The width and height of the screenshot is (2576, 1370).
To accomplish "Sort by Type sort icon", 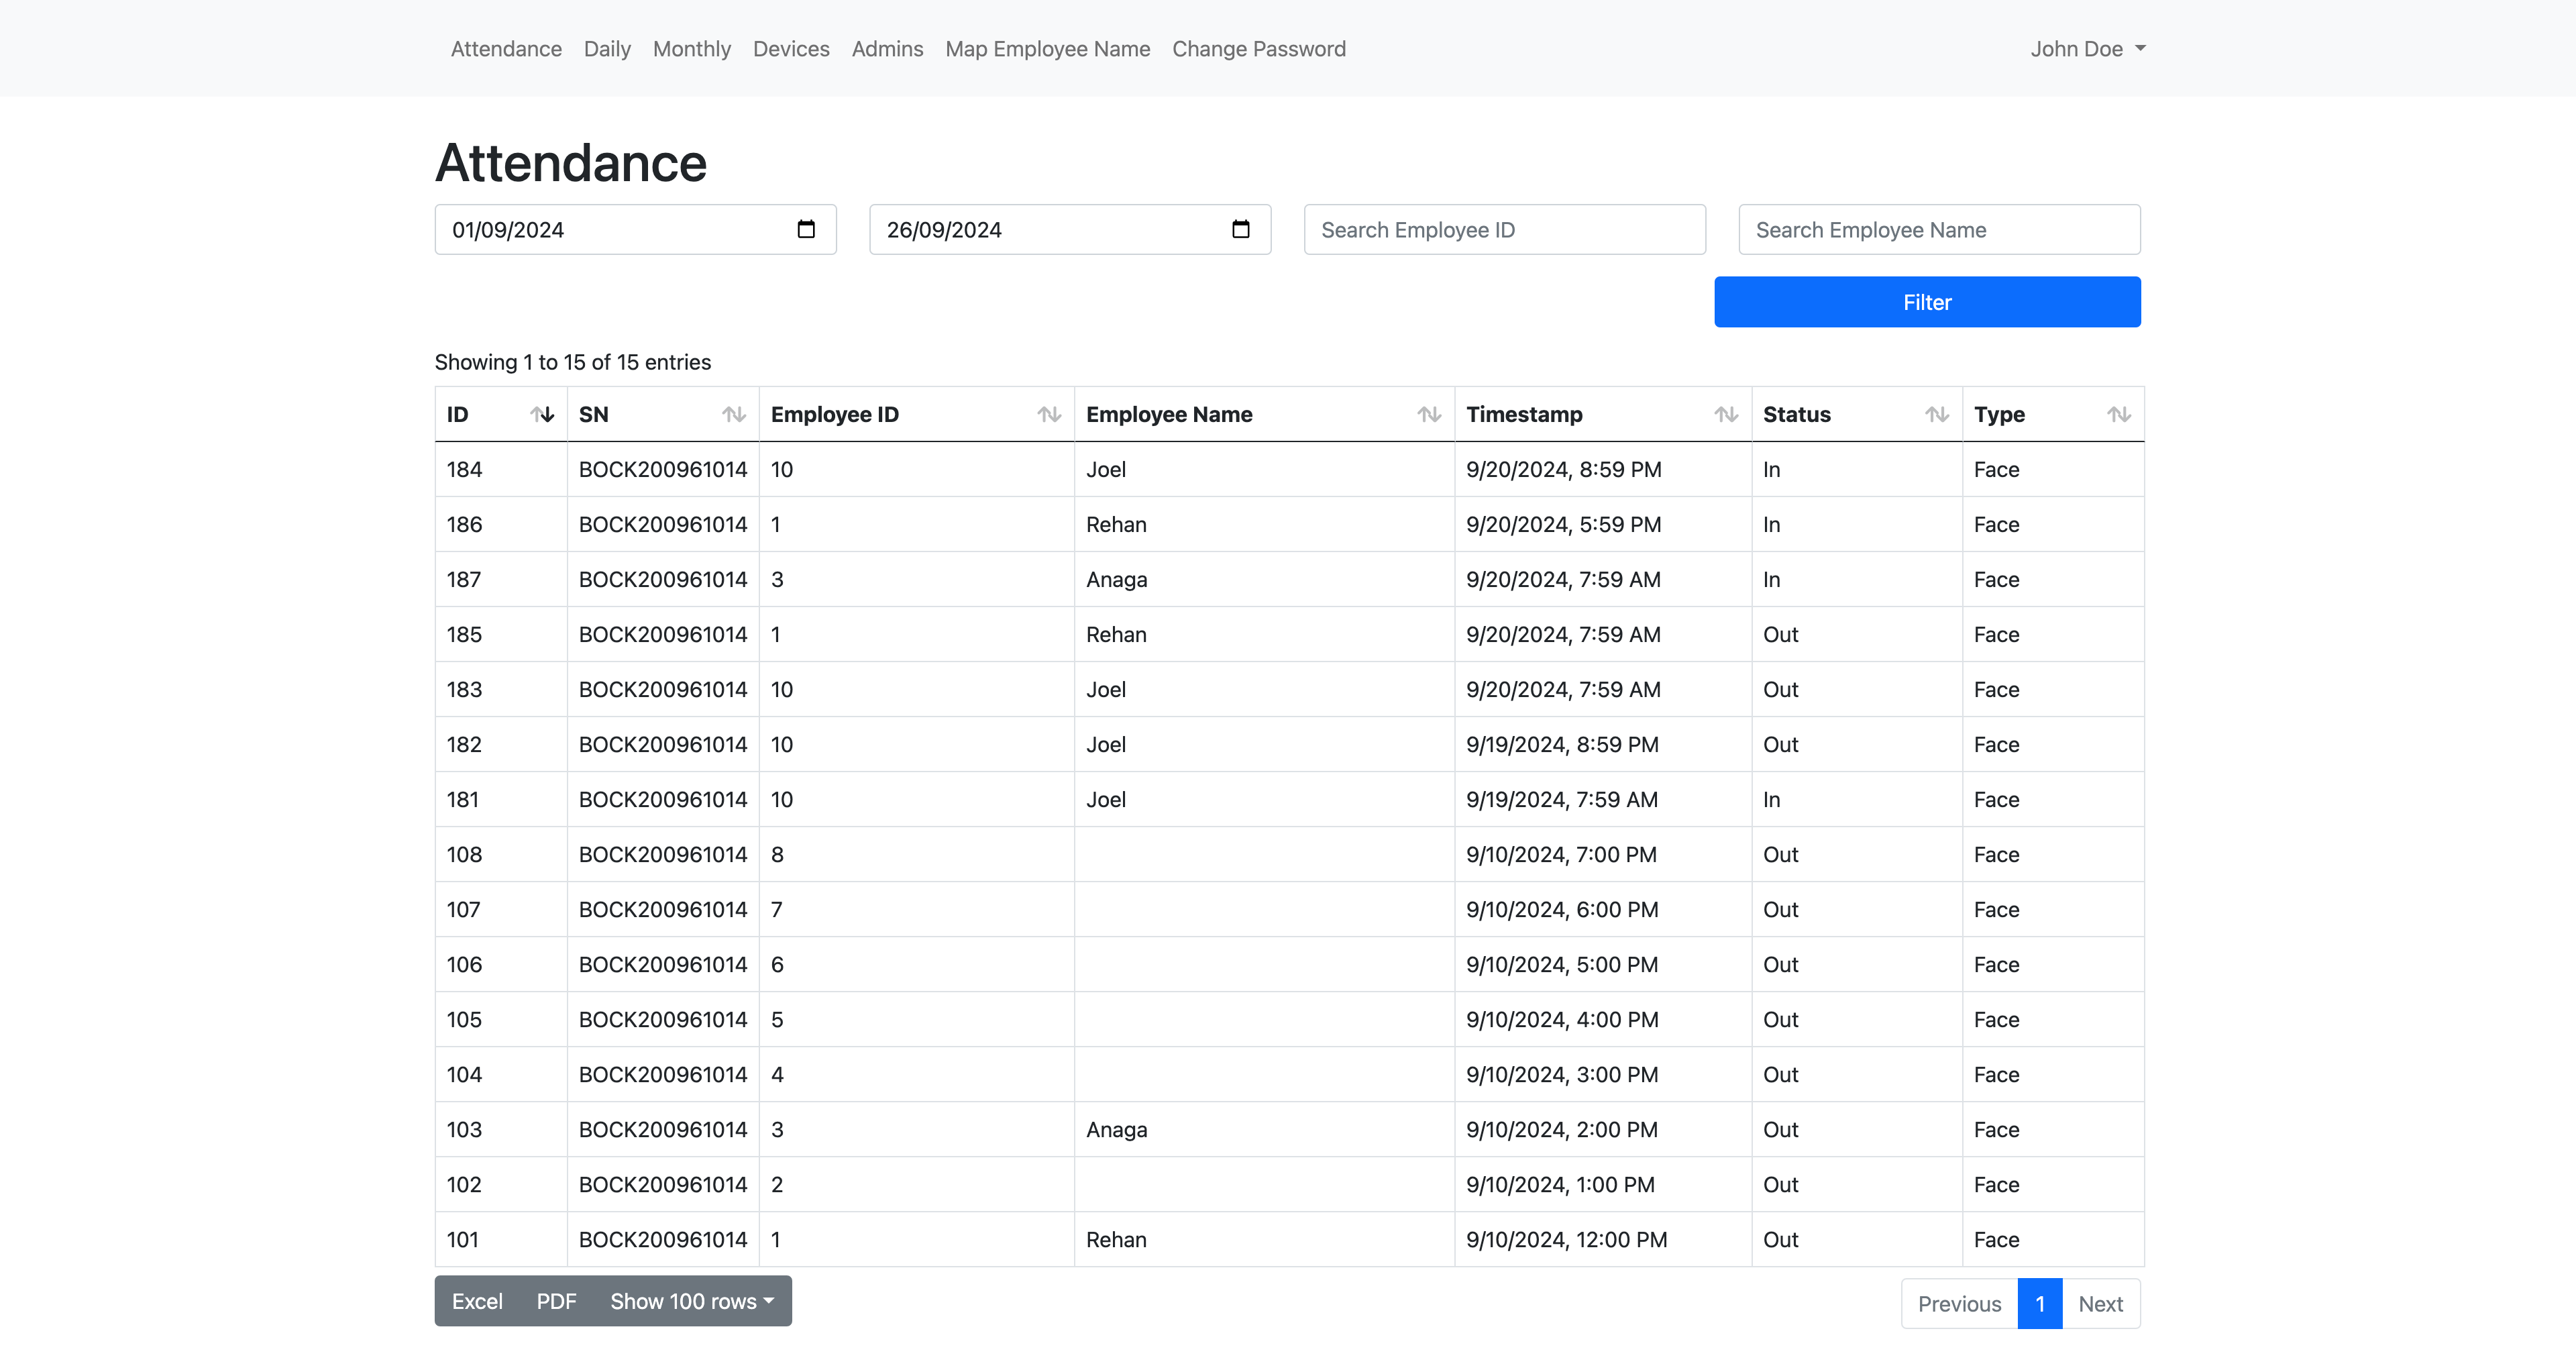I will click(x=2119, y=414).
